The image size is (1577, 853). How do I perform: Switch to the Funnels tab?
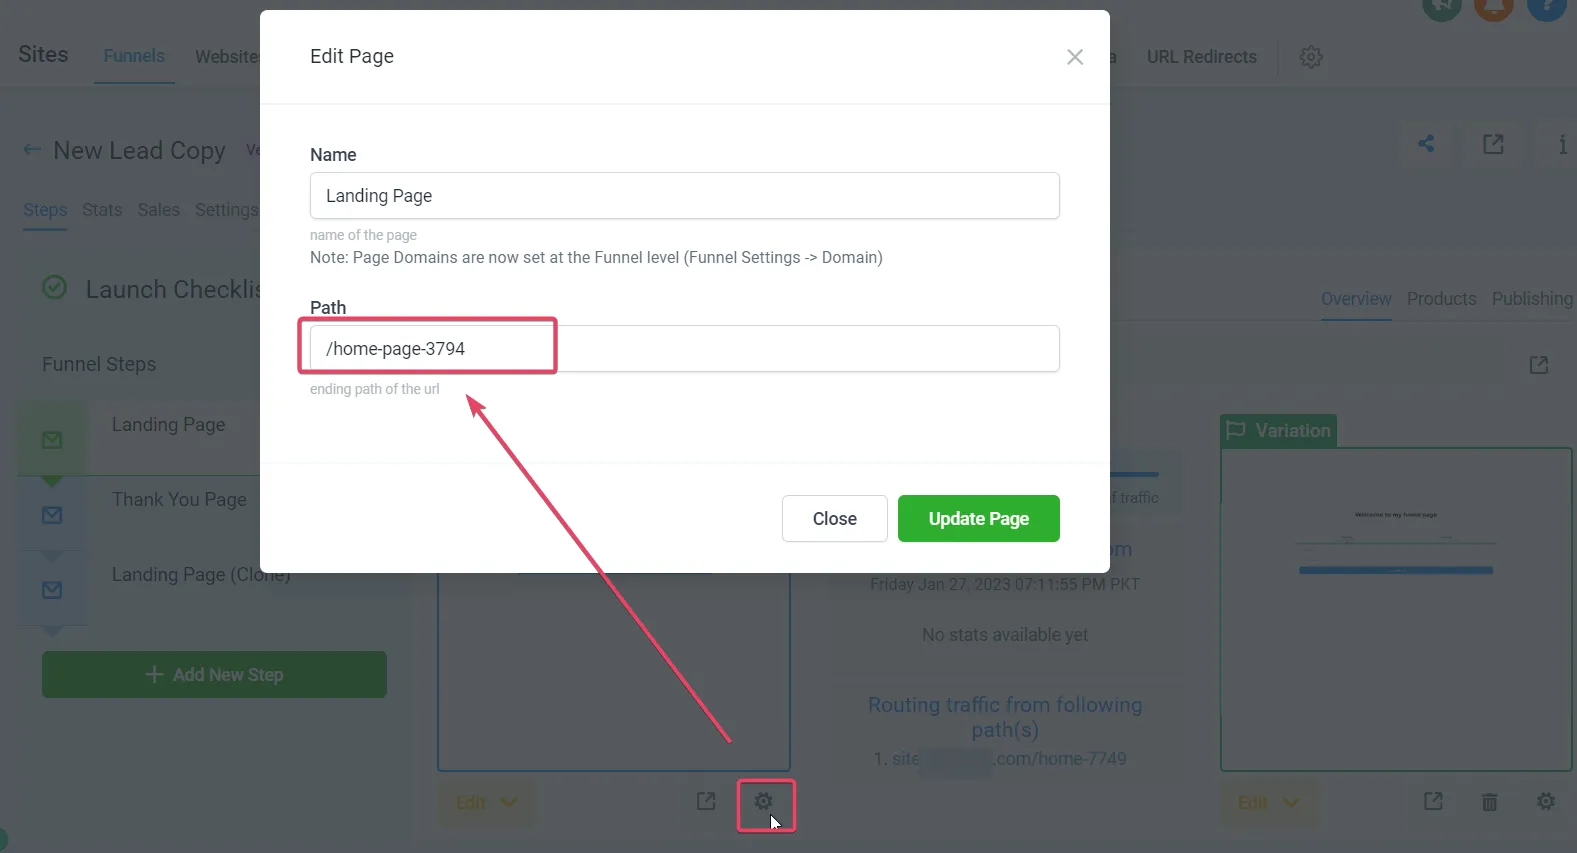pyautogui.click(x=134, y=56)
